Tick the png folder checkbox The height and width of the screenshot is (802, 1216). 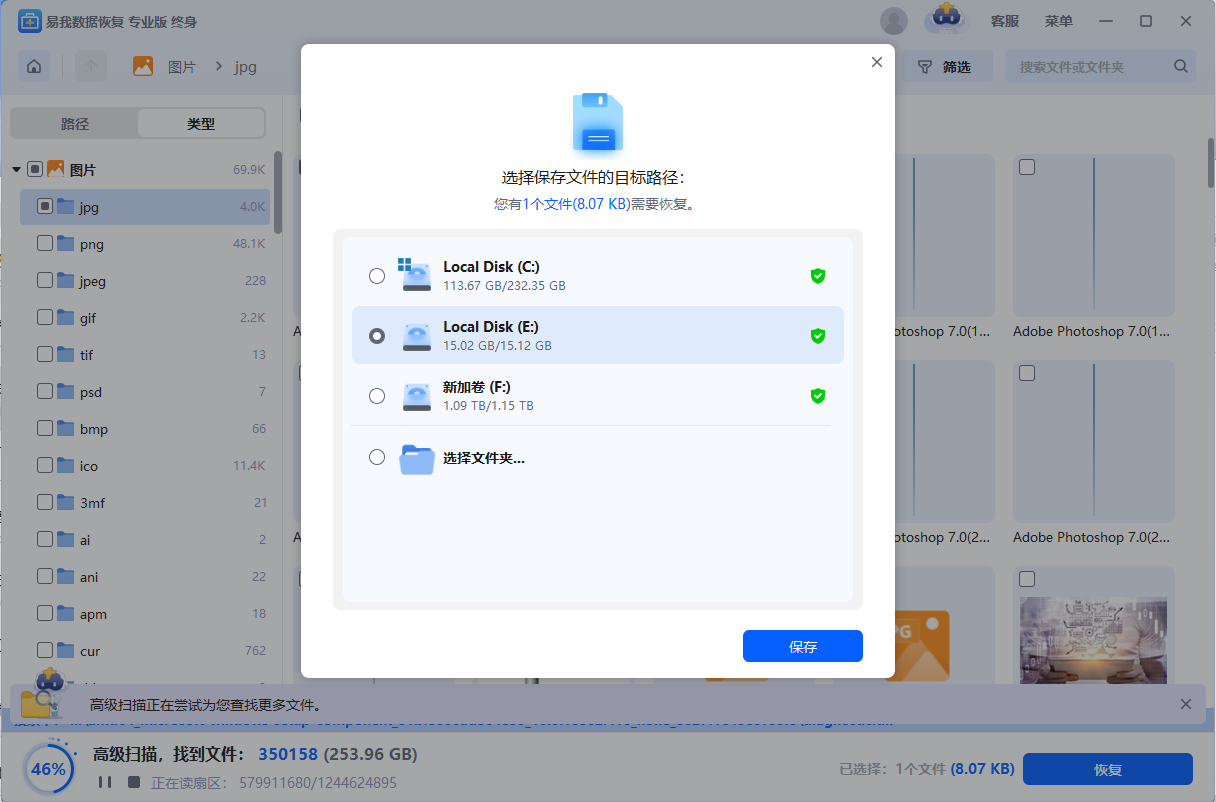tap(45, 244)
